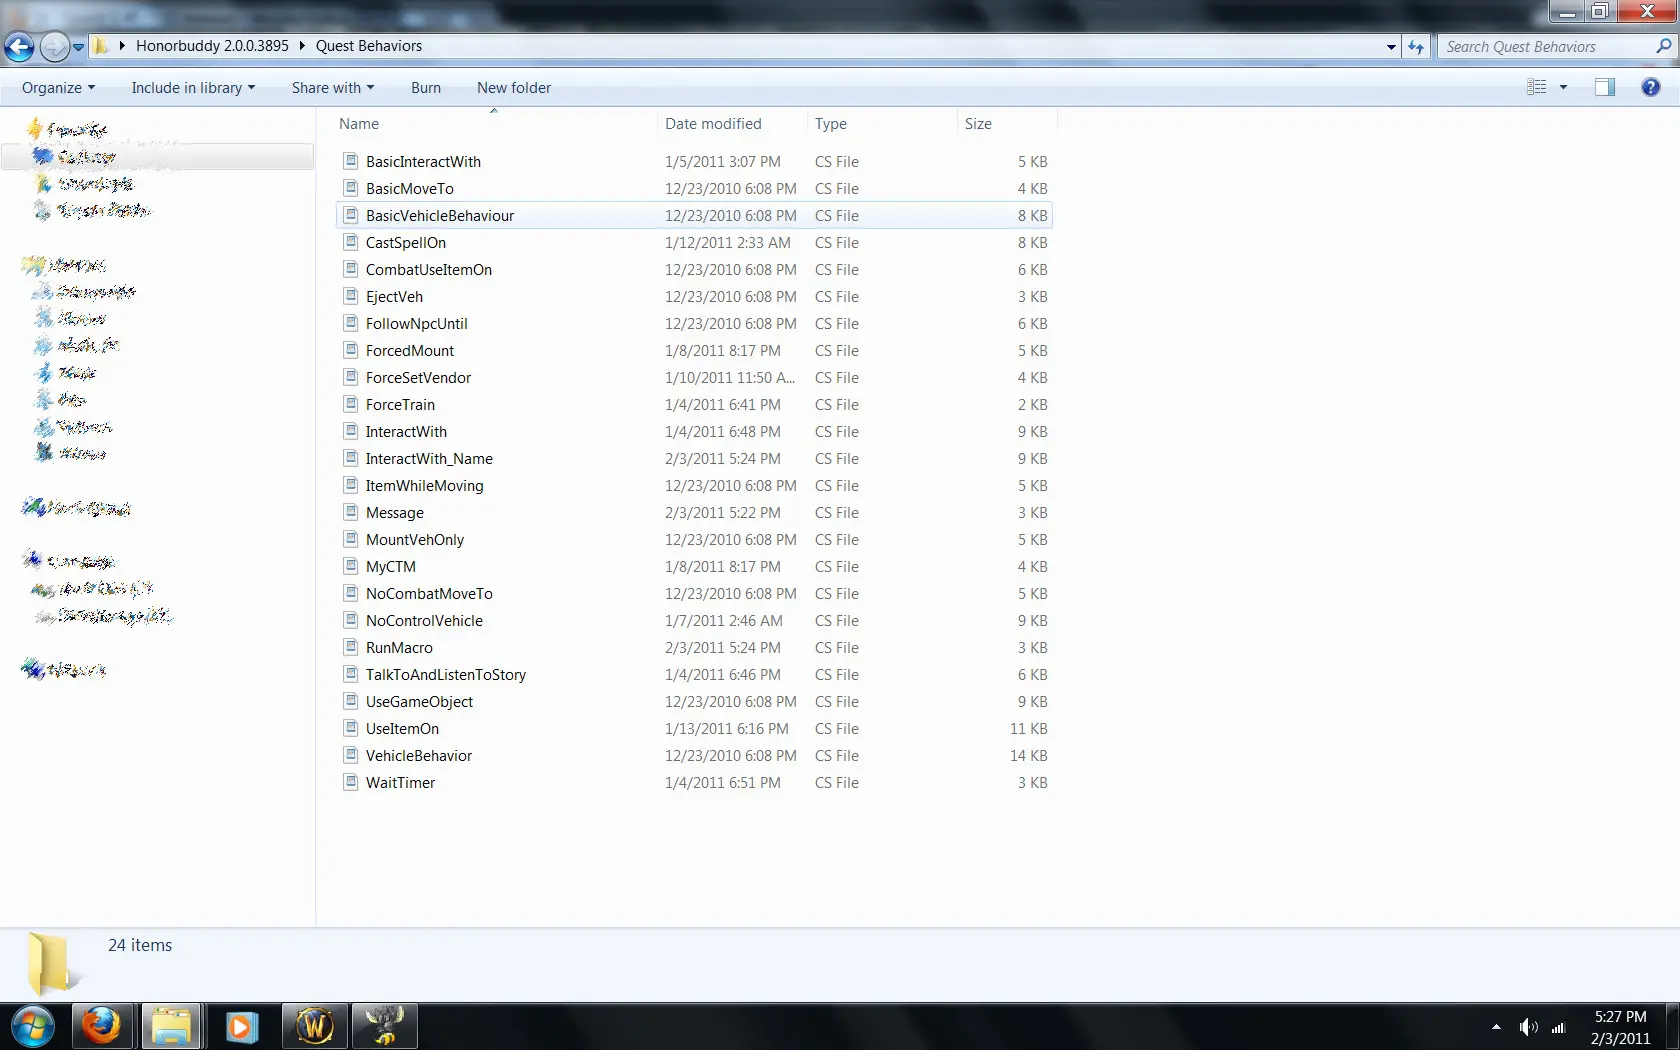Sort files by the Size column
Screen dimensions: 1680x1050
pos(978,124)
